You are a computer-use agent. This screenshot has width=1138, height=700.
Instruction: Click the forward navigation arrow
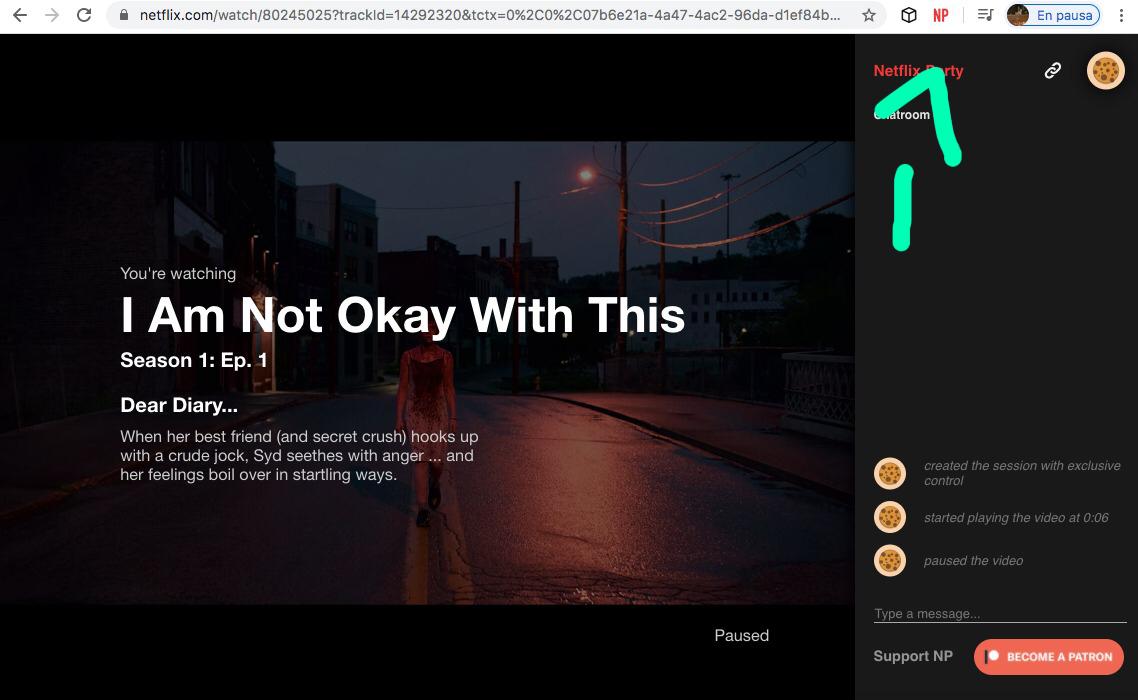[52, 15]
